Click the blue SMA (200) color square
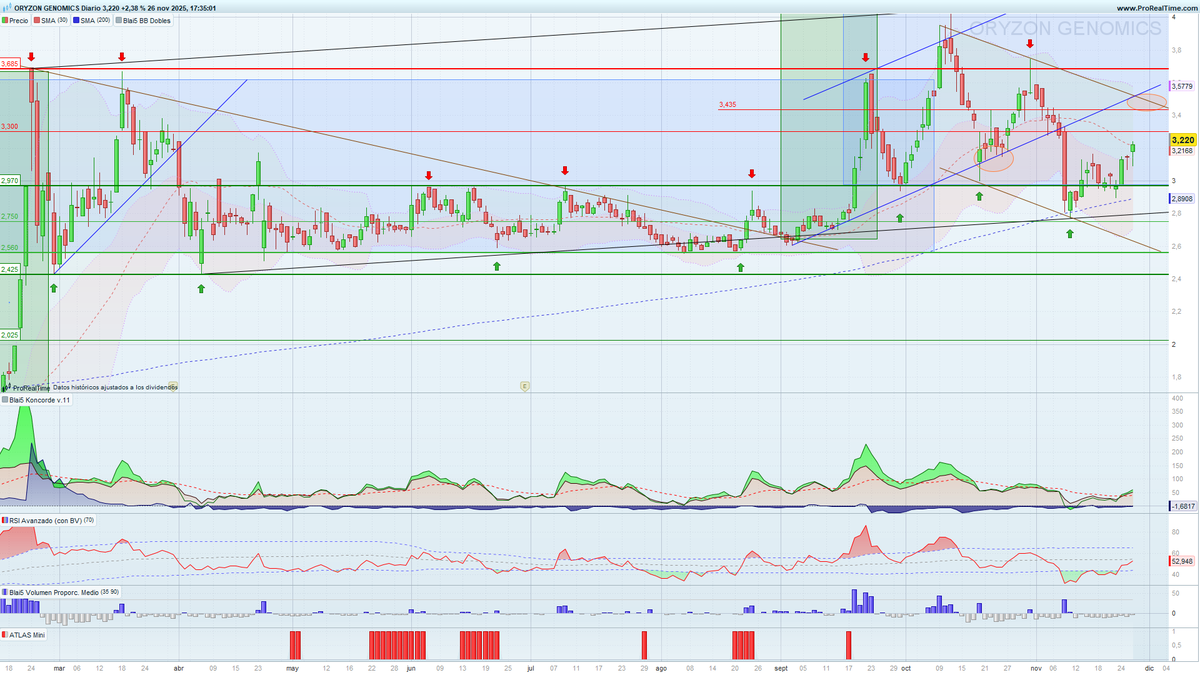This screenshot has height=675, width=1200. pyautogui.click(x=77, y=20)
